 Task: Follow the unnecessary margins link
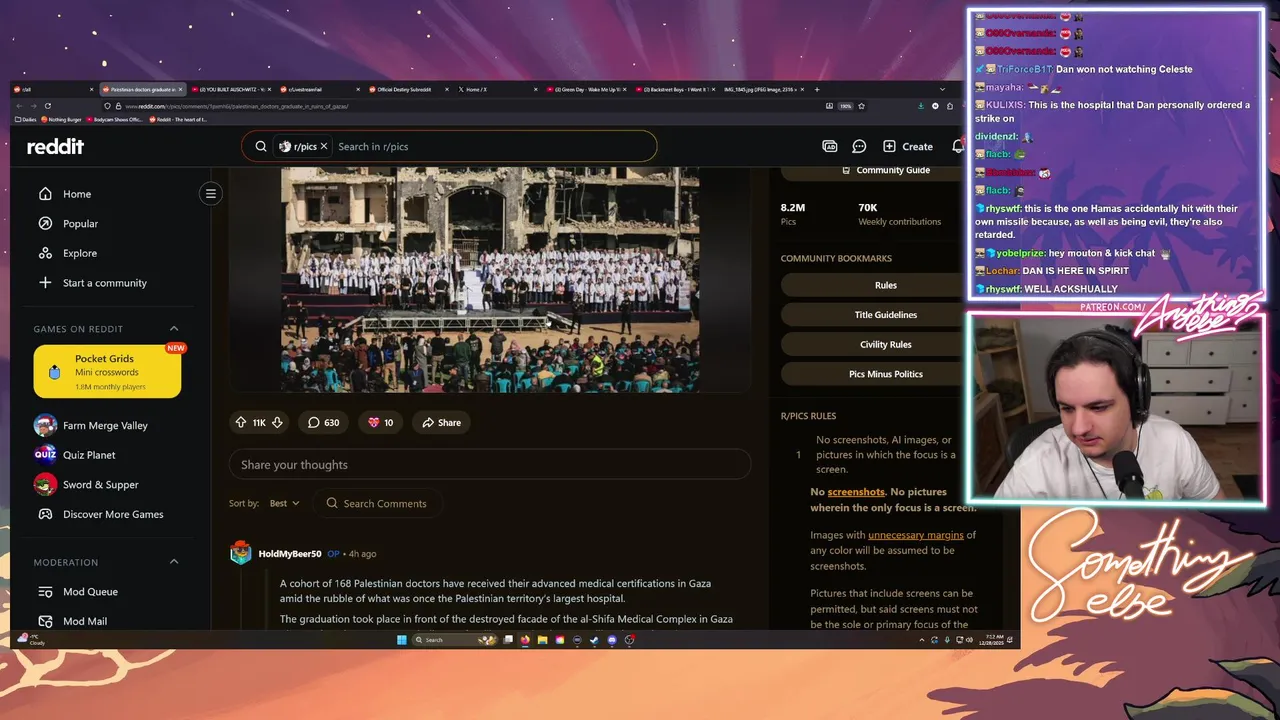(x=915, y=535)
